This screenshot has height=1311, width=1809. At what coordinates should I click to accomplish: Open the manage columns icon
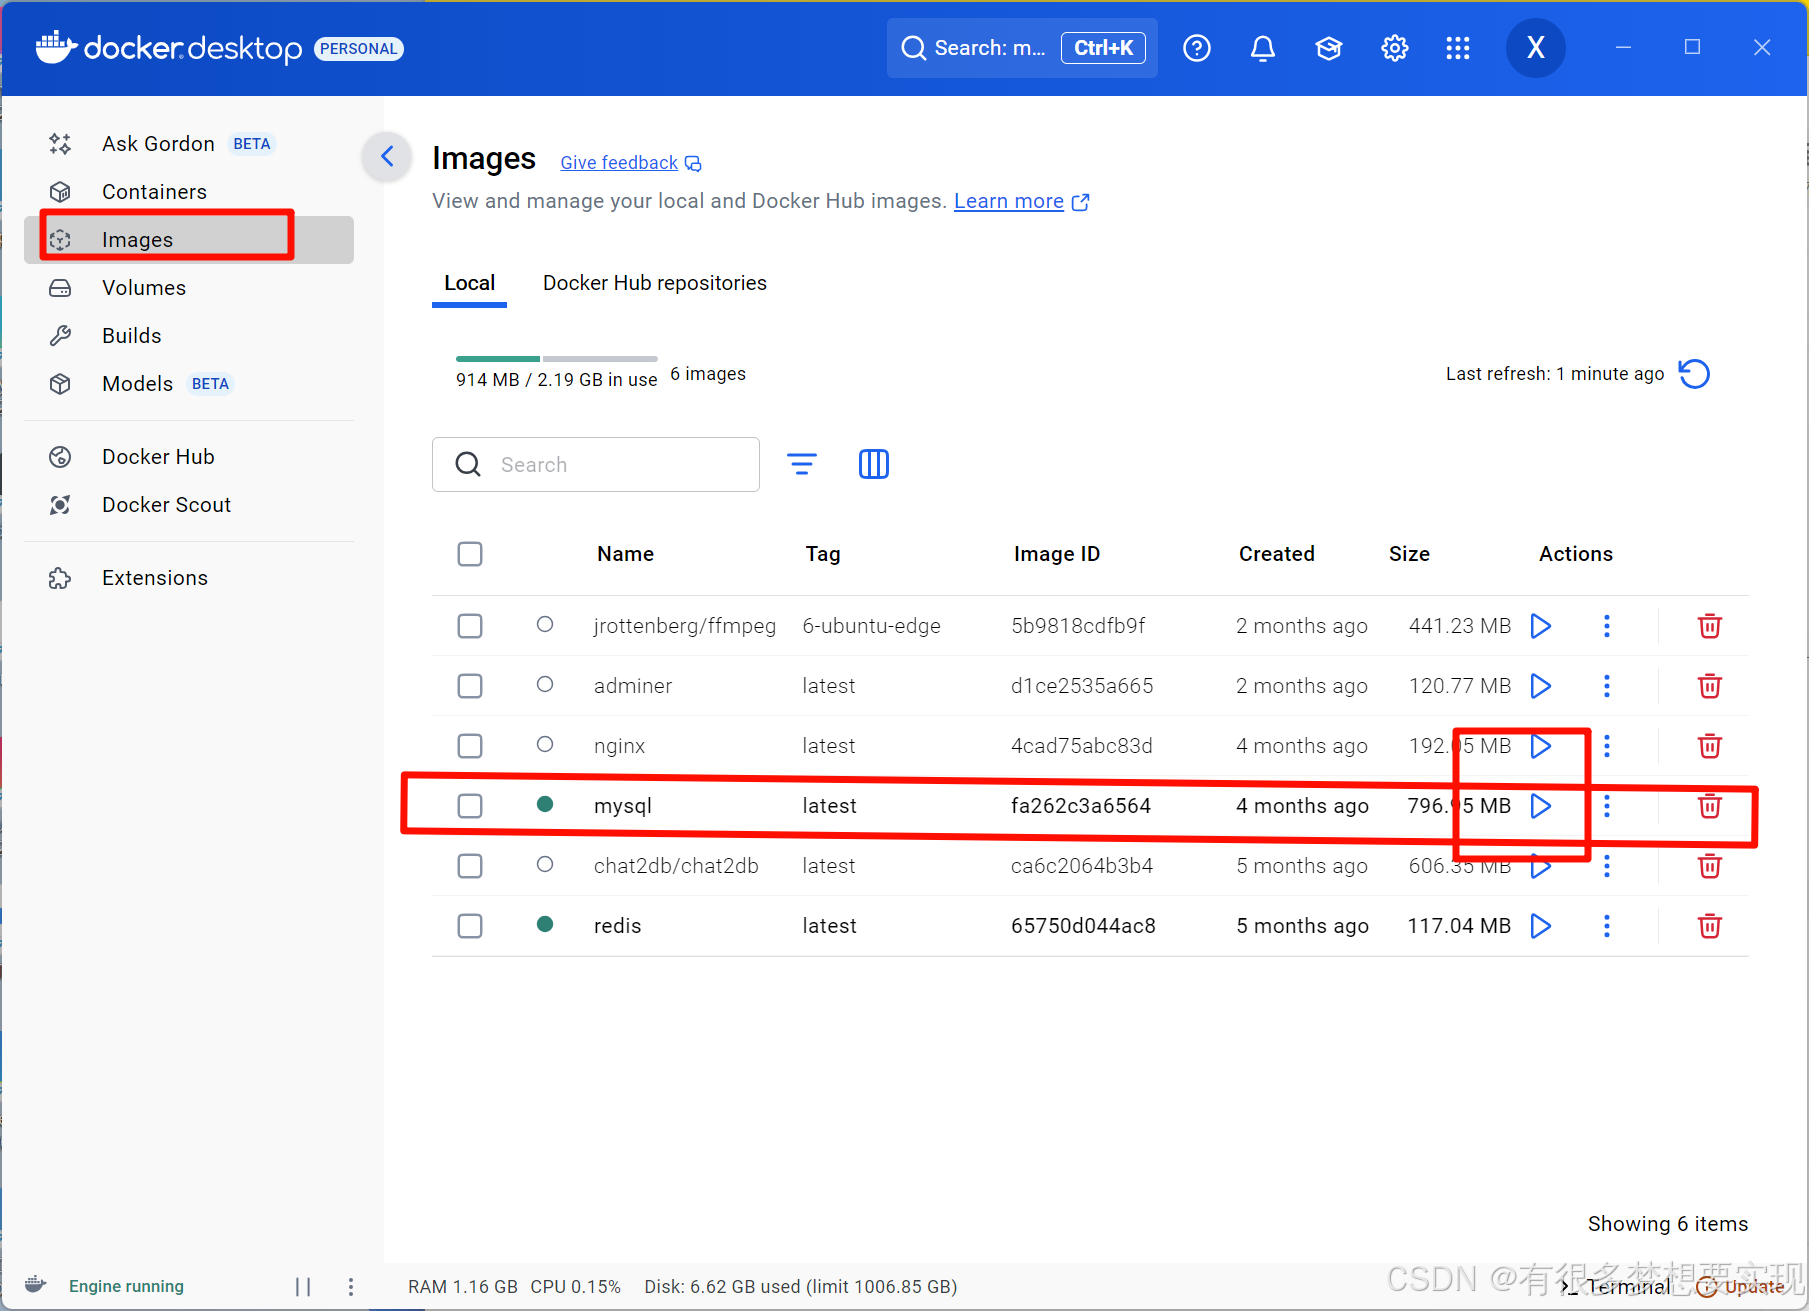click(x=873, y=464)
